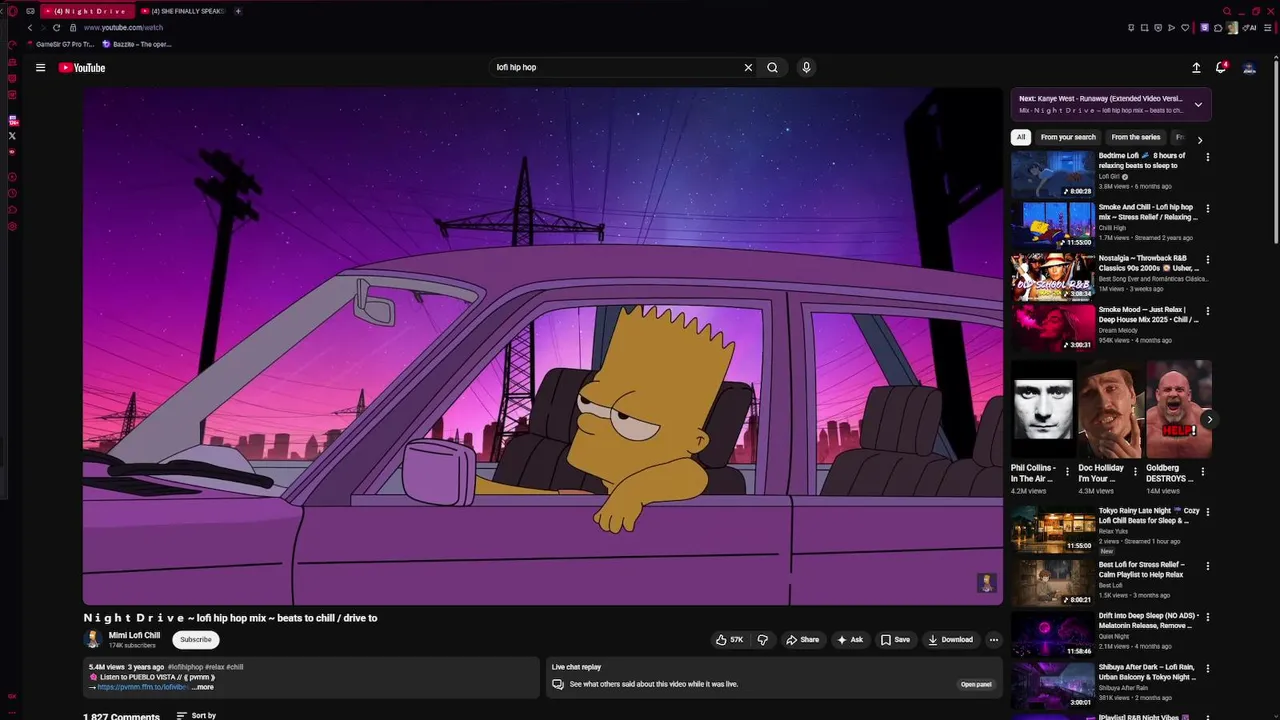Go back with browser back arrow
The image size is (1280, 720).
(30, 28)
